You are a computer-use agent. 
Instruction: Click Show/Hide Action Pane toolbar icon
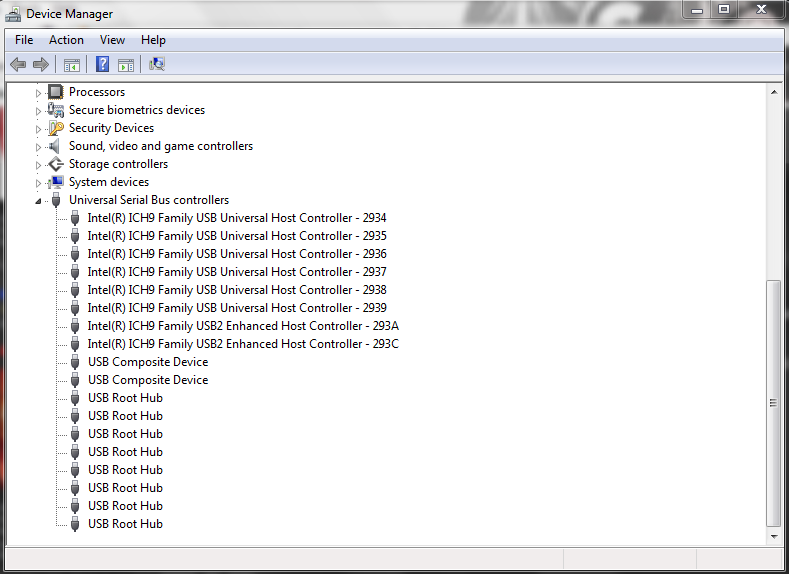[x=126, y=65]
